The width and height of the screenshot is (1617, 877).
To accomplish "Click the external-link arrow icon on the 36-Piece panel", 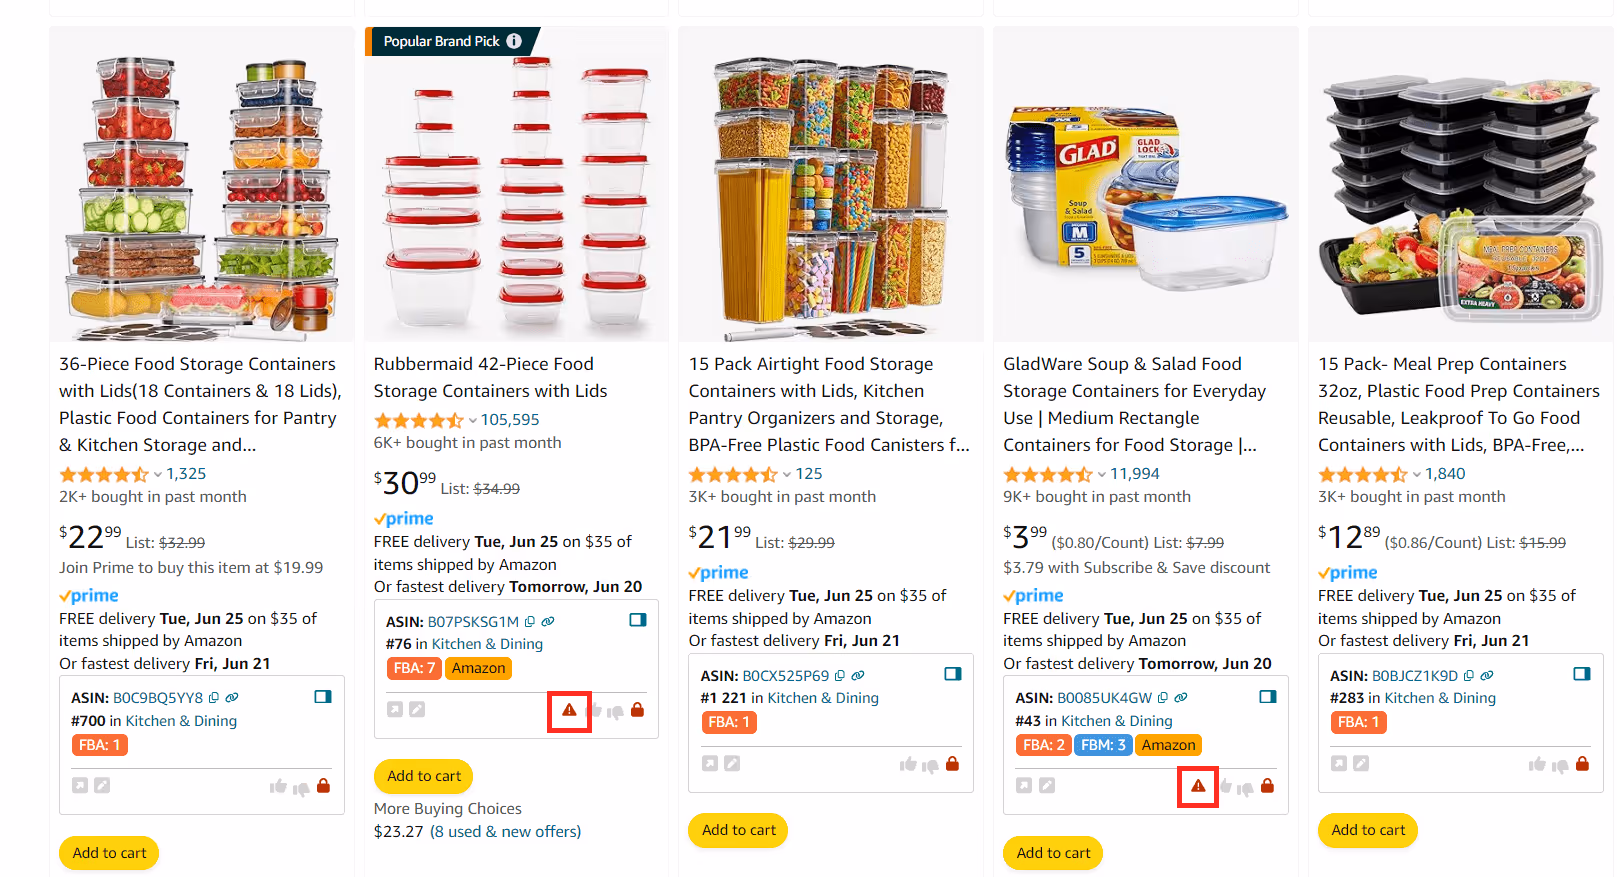I will click(80, 784).
